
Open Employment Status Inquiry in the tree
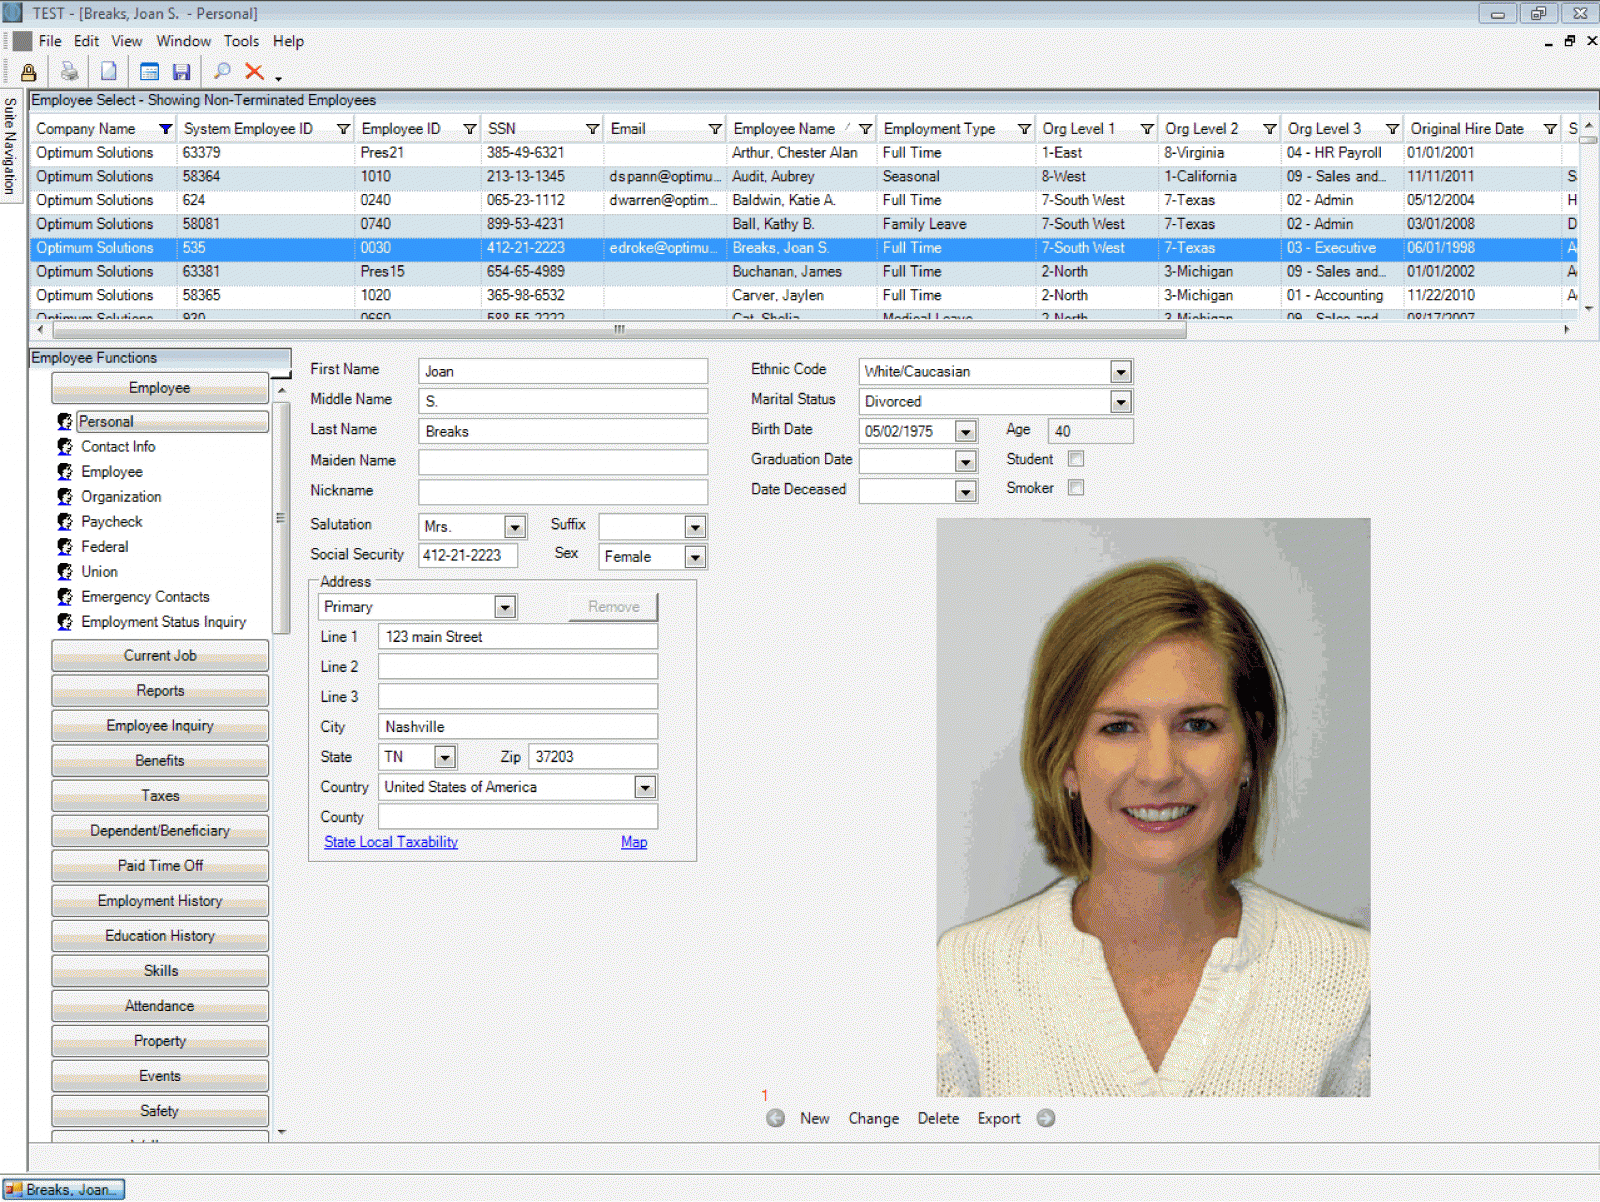click(x=164, y=622)
